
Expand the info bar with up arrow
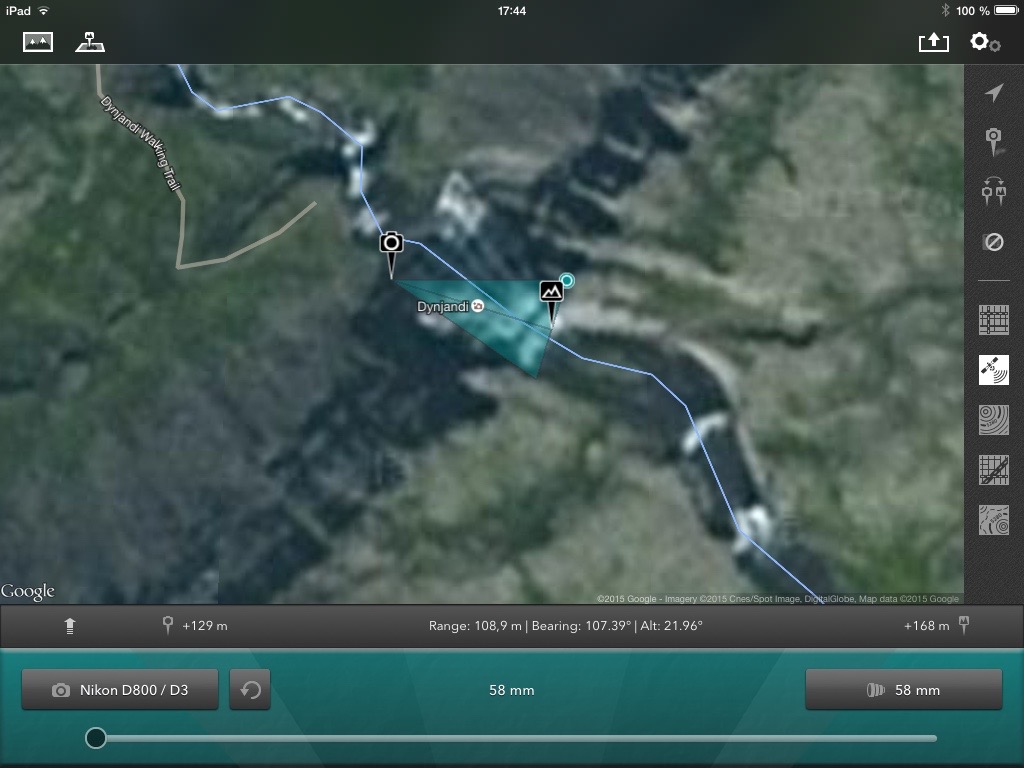click(x=70, y=626)
